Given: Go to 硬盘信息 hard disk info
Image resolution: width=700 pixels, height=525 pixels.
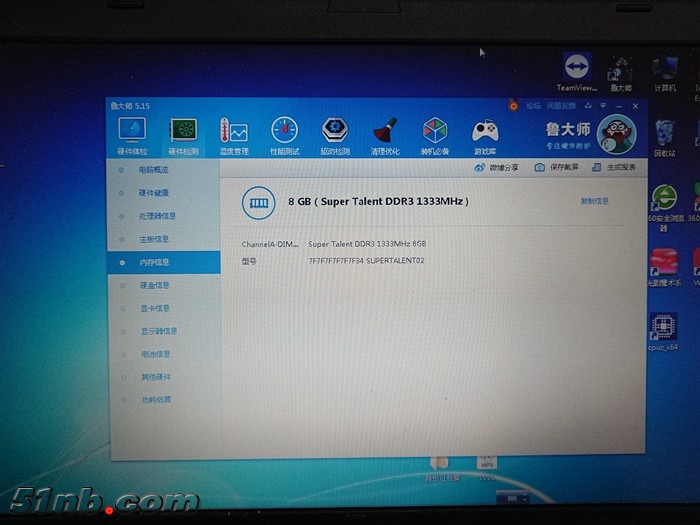Looking at the screenshot, I should [x=154, y=285].
